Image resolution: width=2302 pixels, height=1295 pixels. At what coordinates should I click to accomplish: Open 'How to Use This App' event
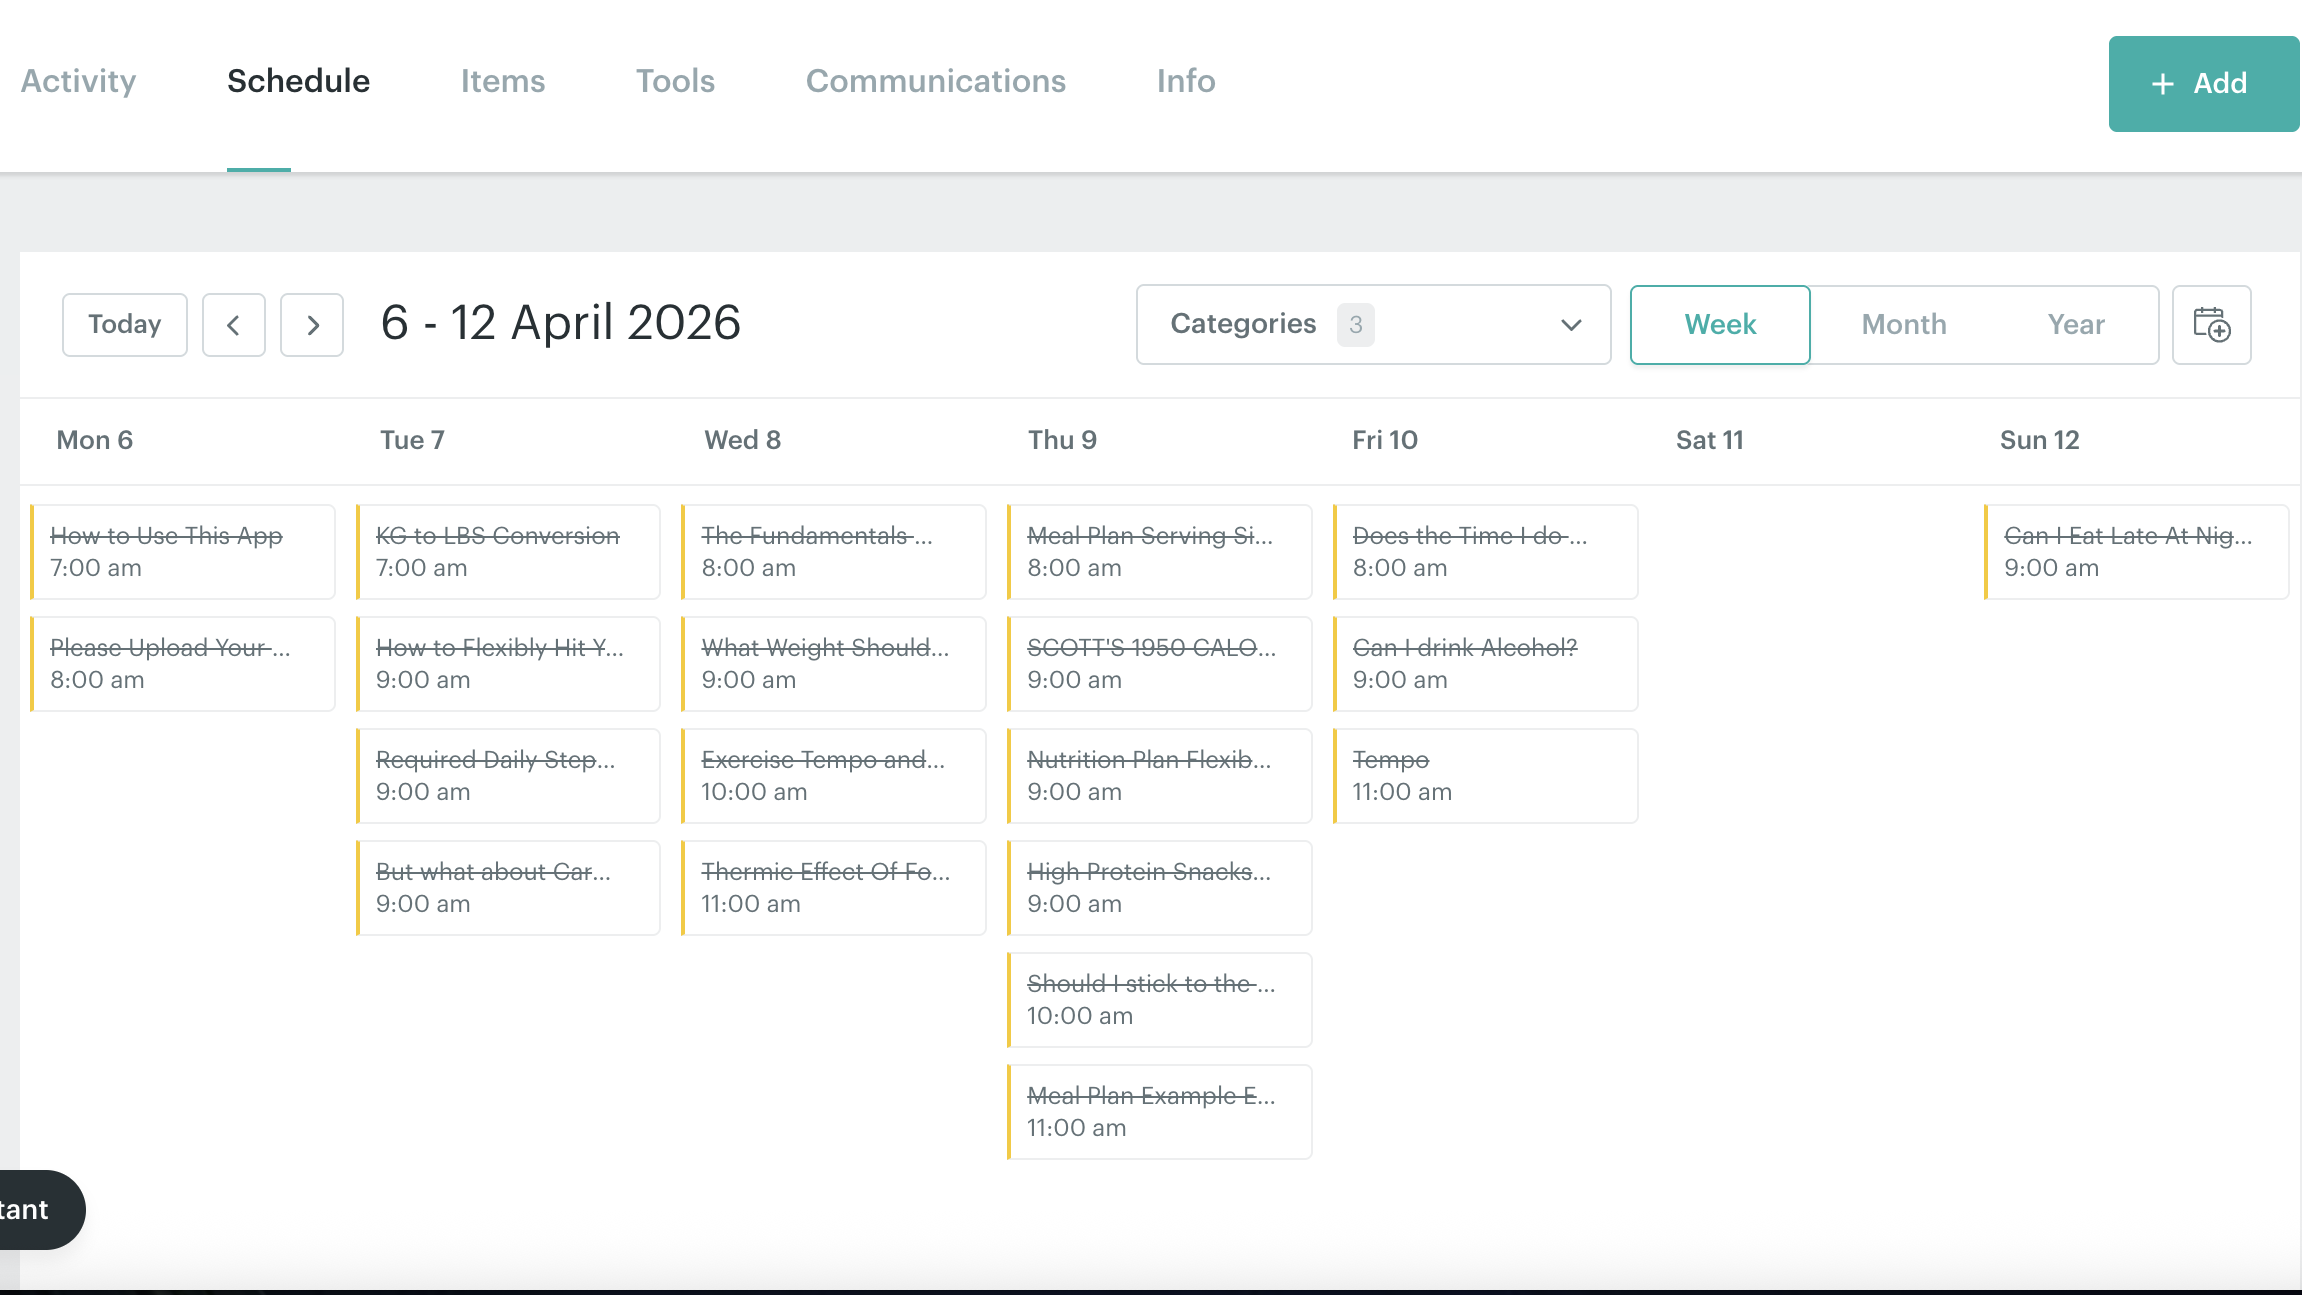click(183, 551)
